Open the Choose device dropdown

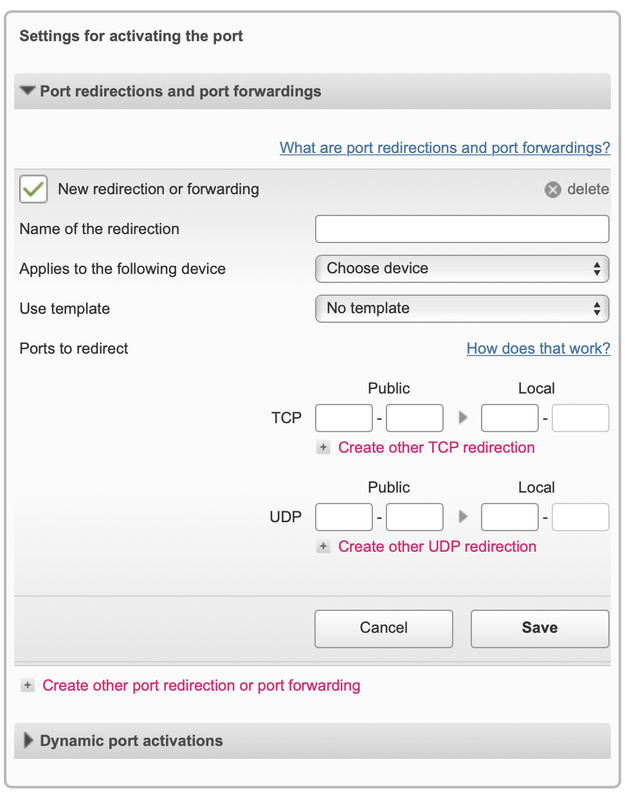click(x=461, y=268)
